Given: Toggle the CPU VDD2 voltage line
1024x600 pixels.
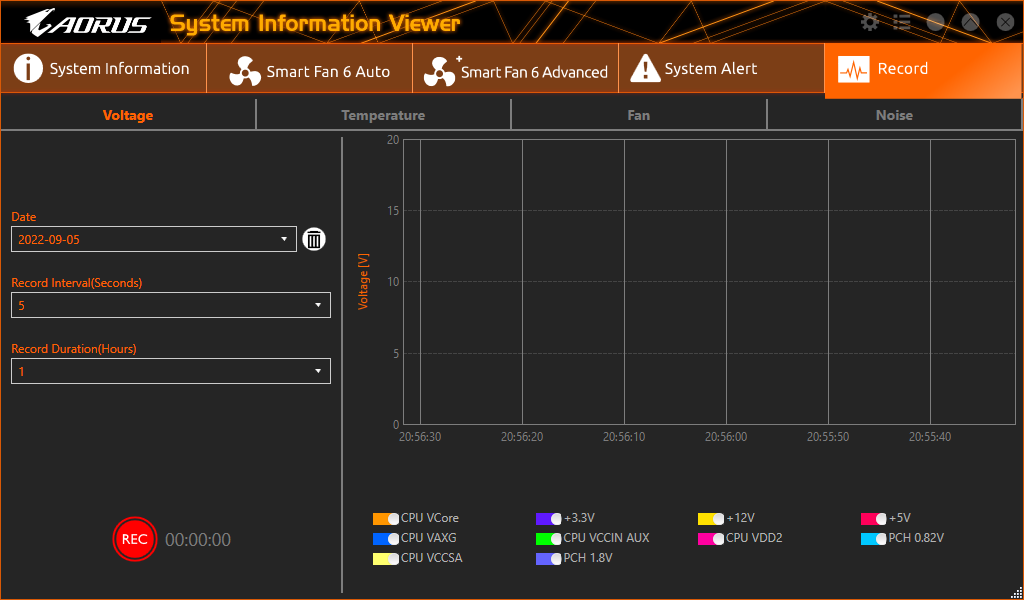Looking at the screenshot, I should click(711, 539).
